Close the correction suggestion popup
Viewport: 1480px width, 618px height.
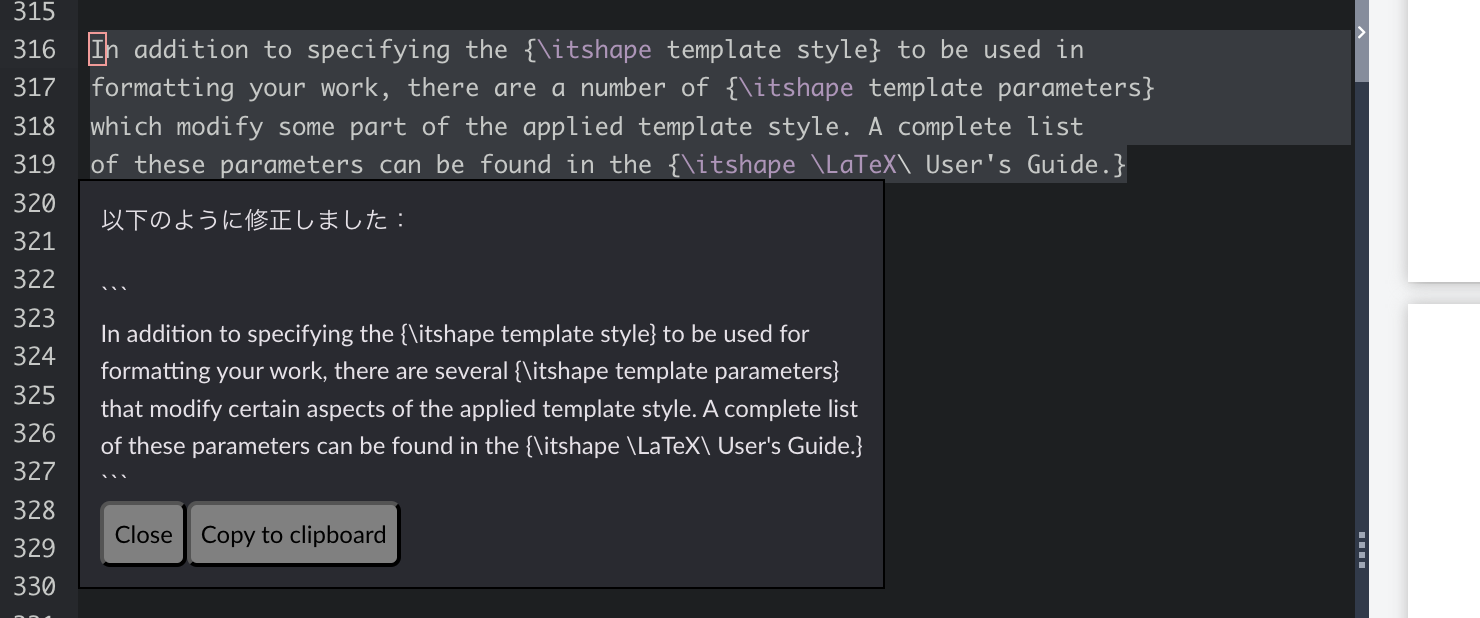pyautogui.click(x=143, y=534)
